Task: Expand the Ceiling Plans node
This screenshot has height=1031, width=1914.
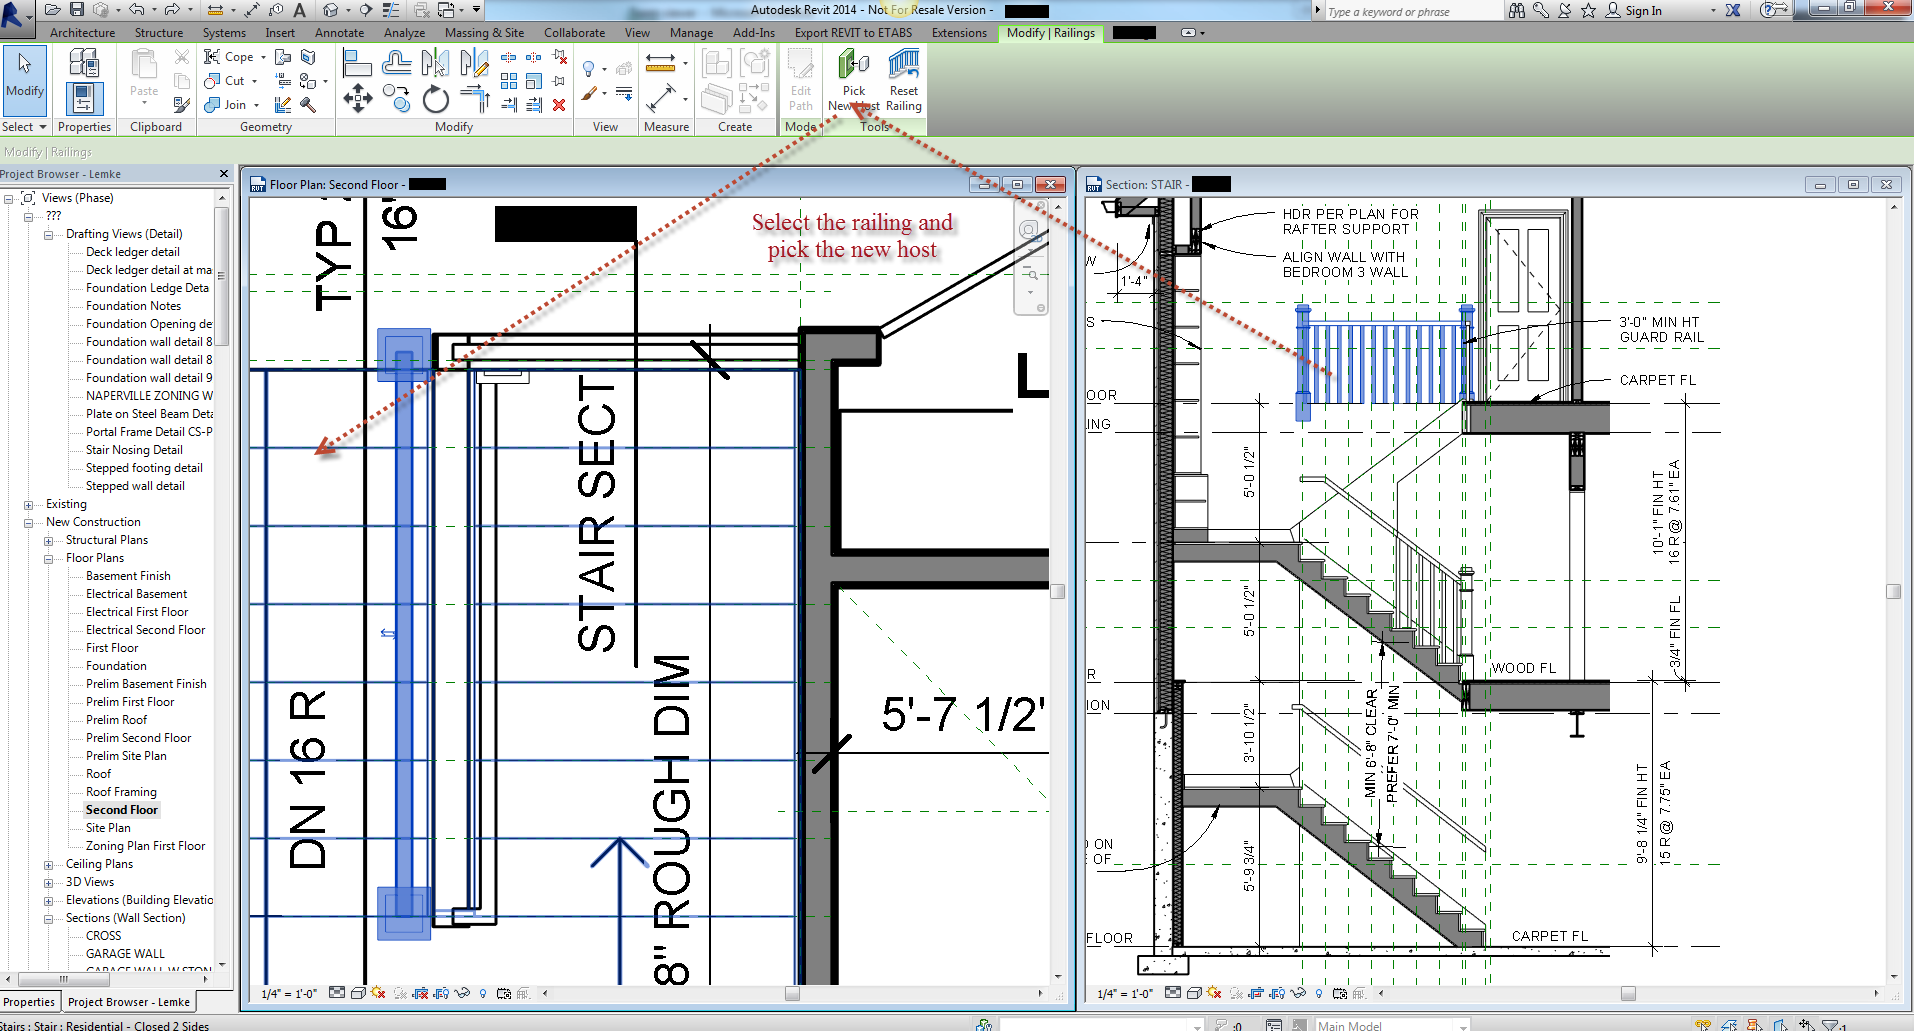Action: coord(48,865)
